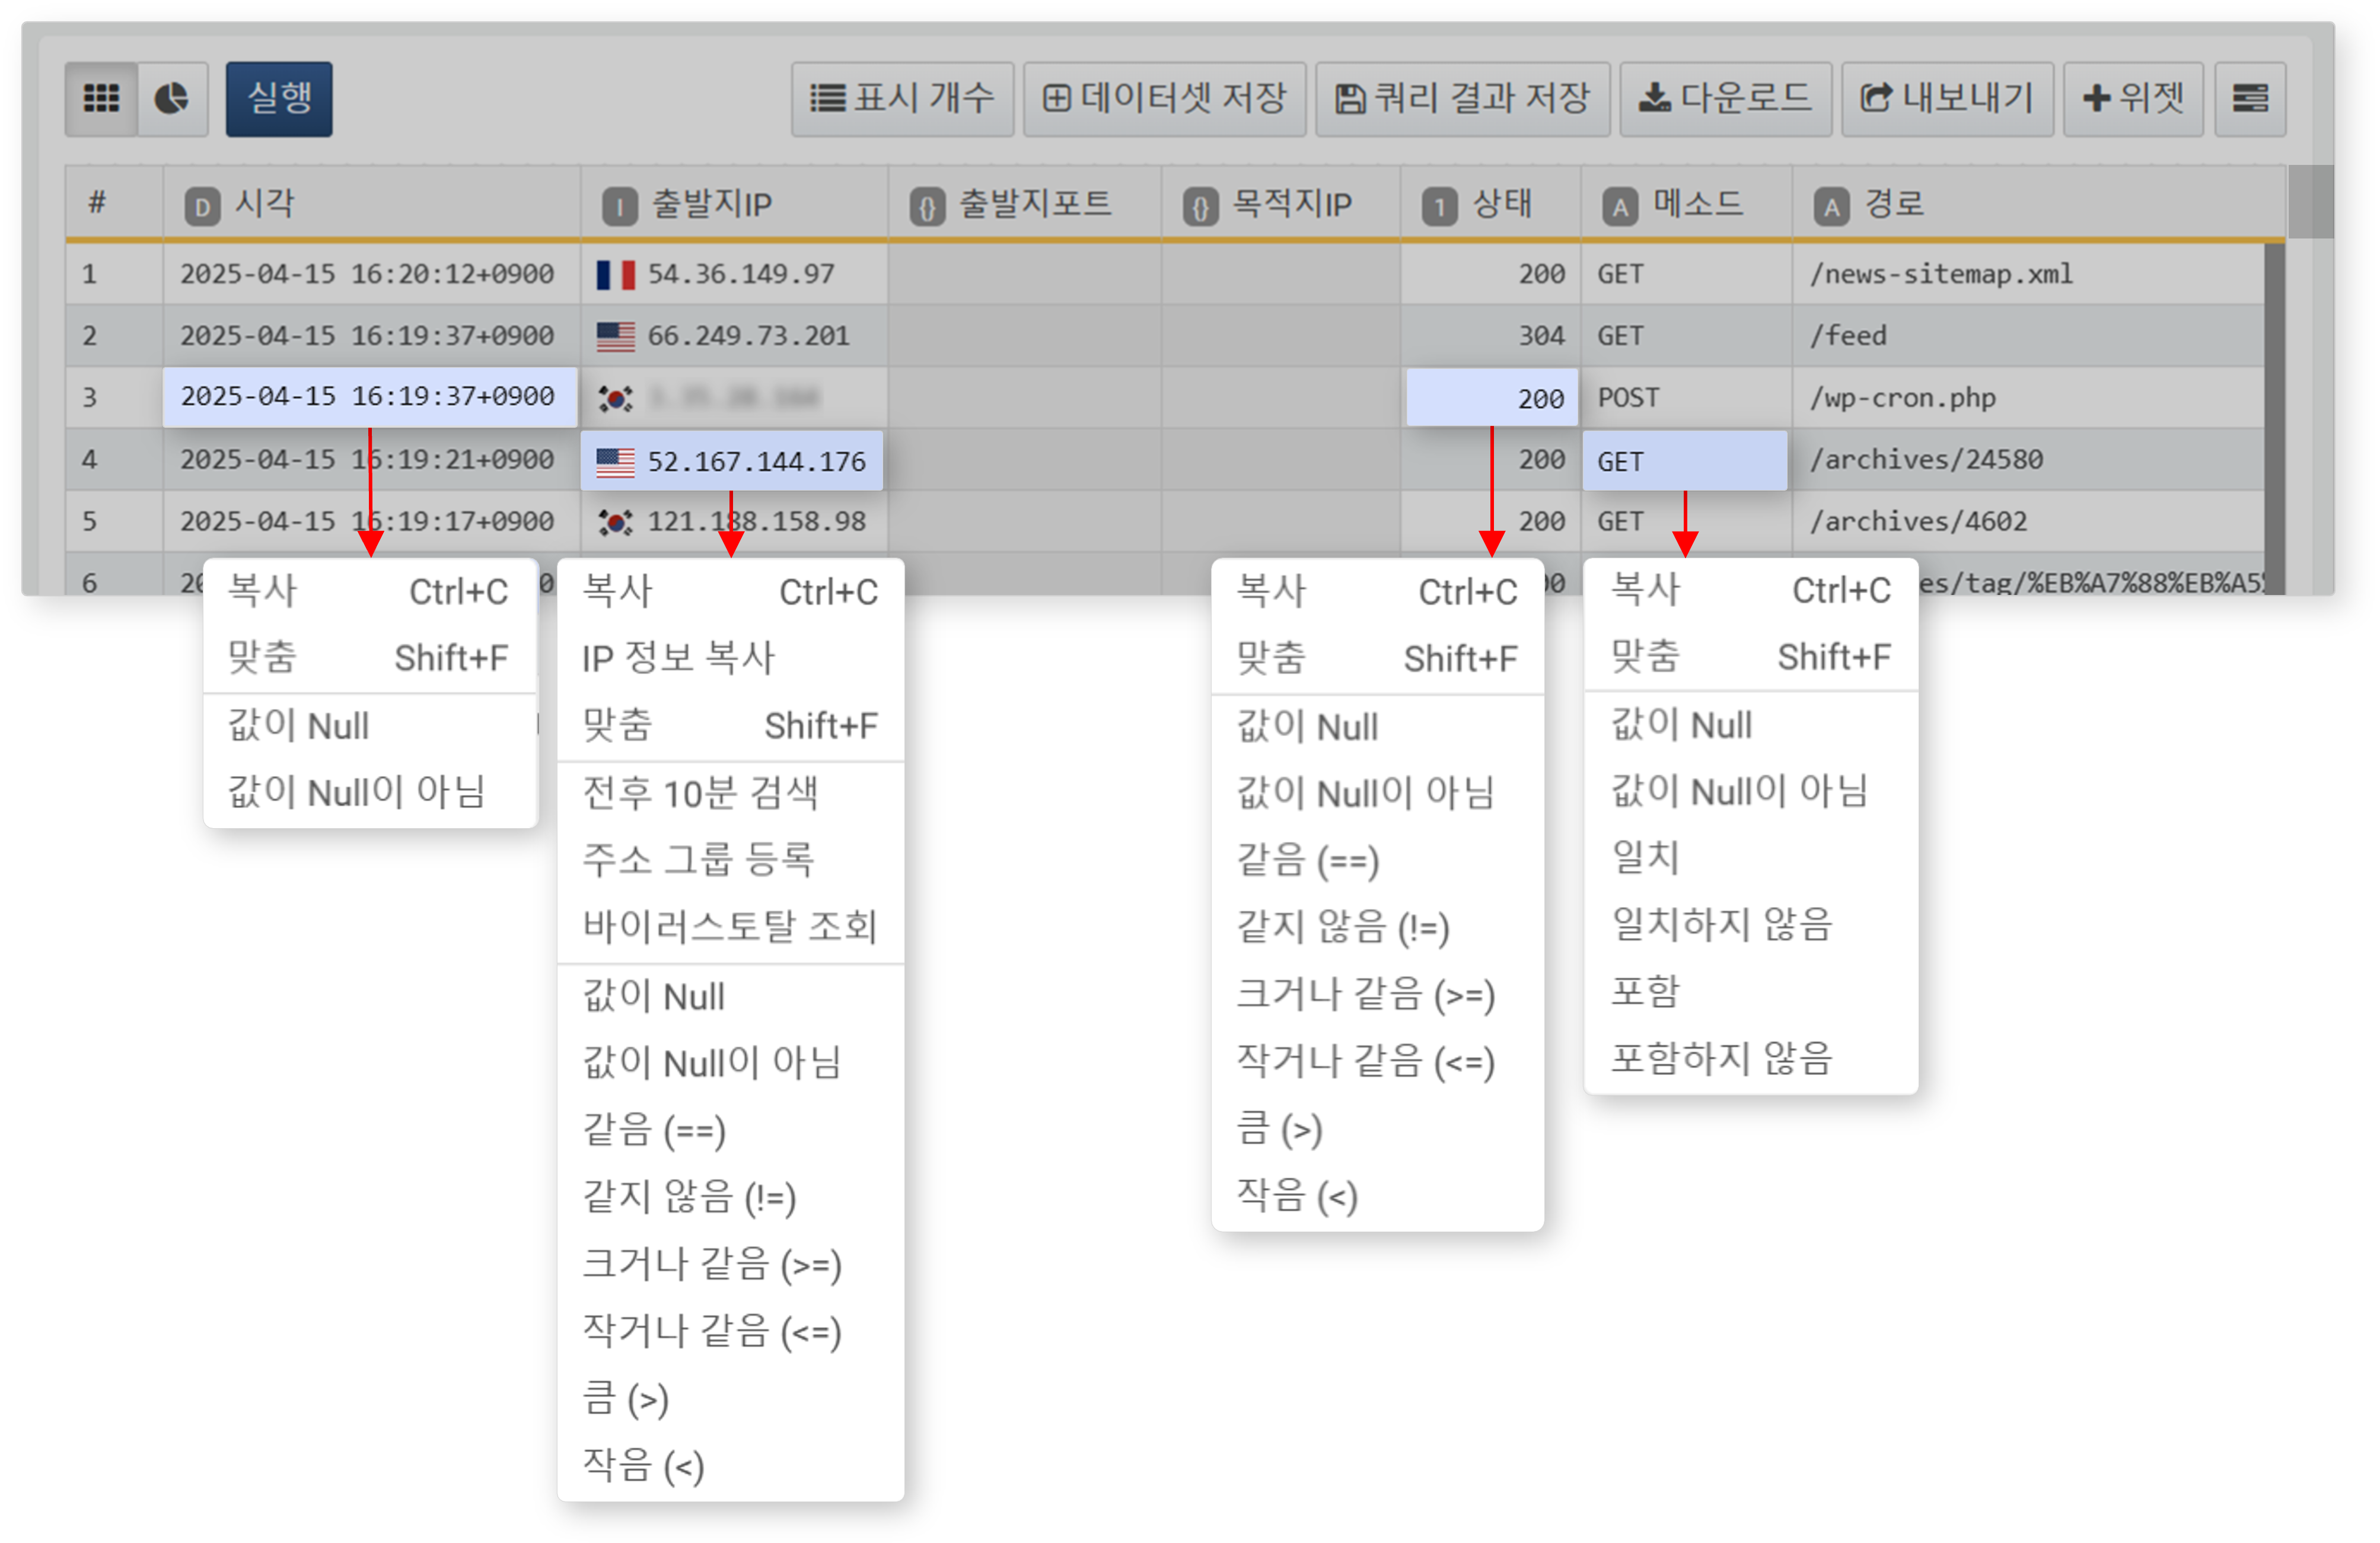Viewport: 2380px width, 1543px height.
Task: Click the 시각 column type icon
Action: (202, 207)
